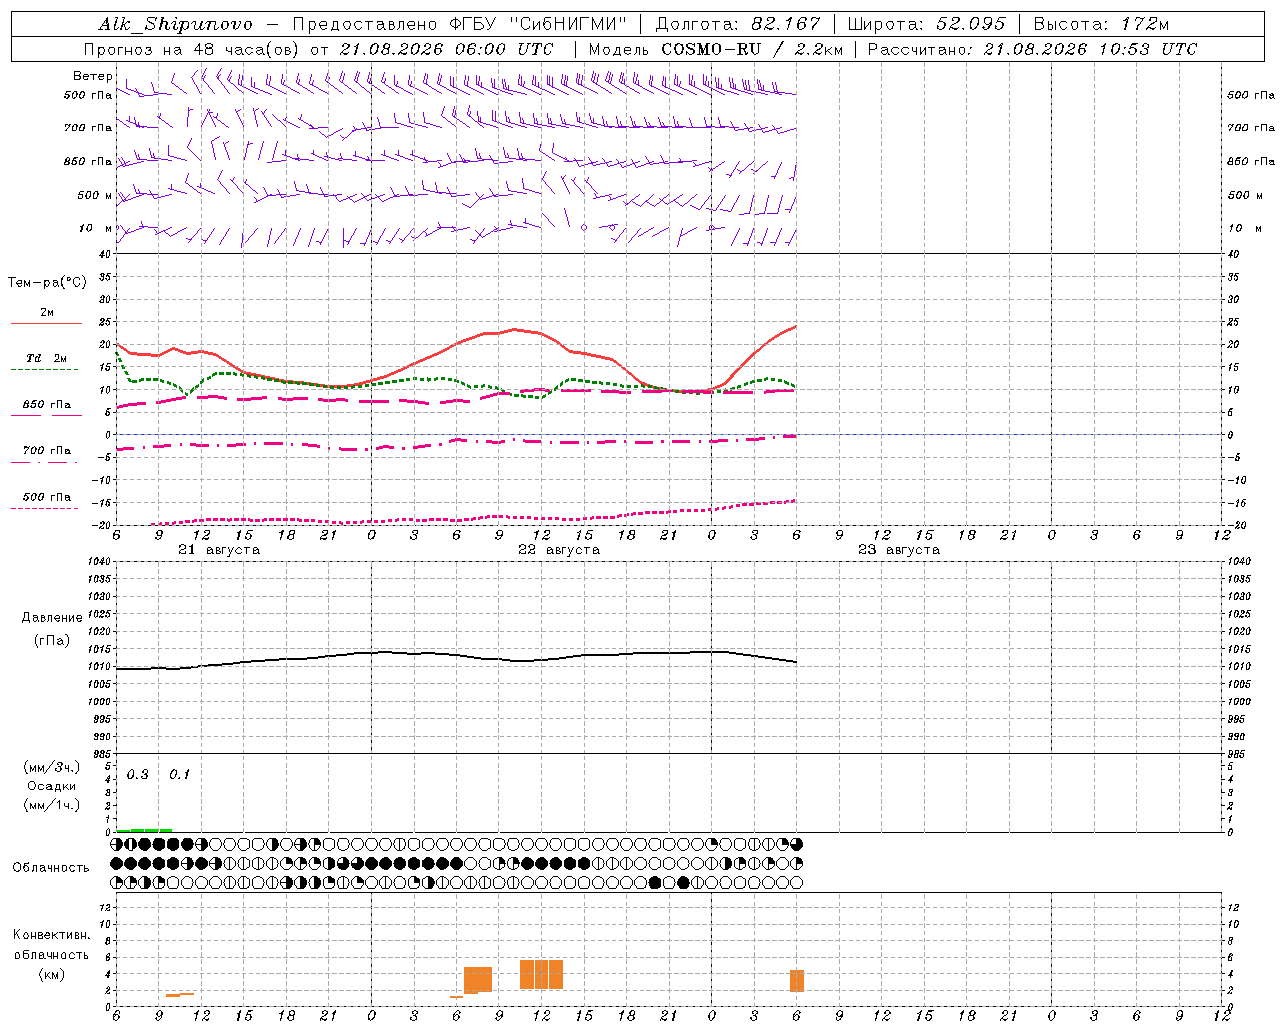Viewport: 1280px width, 1024px height.
Task: Click the Высота 172м header field
Action: pyautogui.click(x=1101, y=24)
